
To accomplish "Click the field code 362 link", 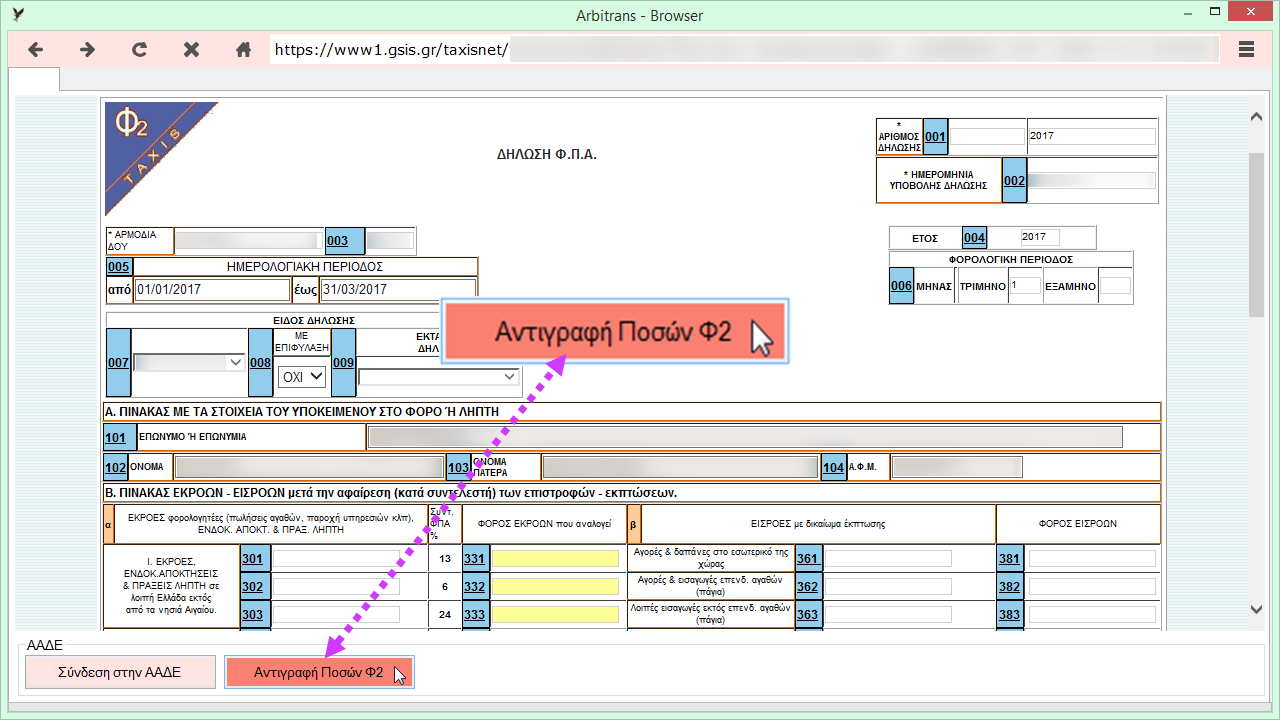I will (808, 587).
